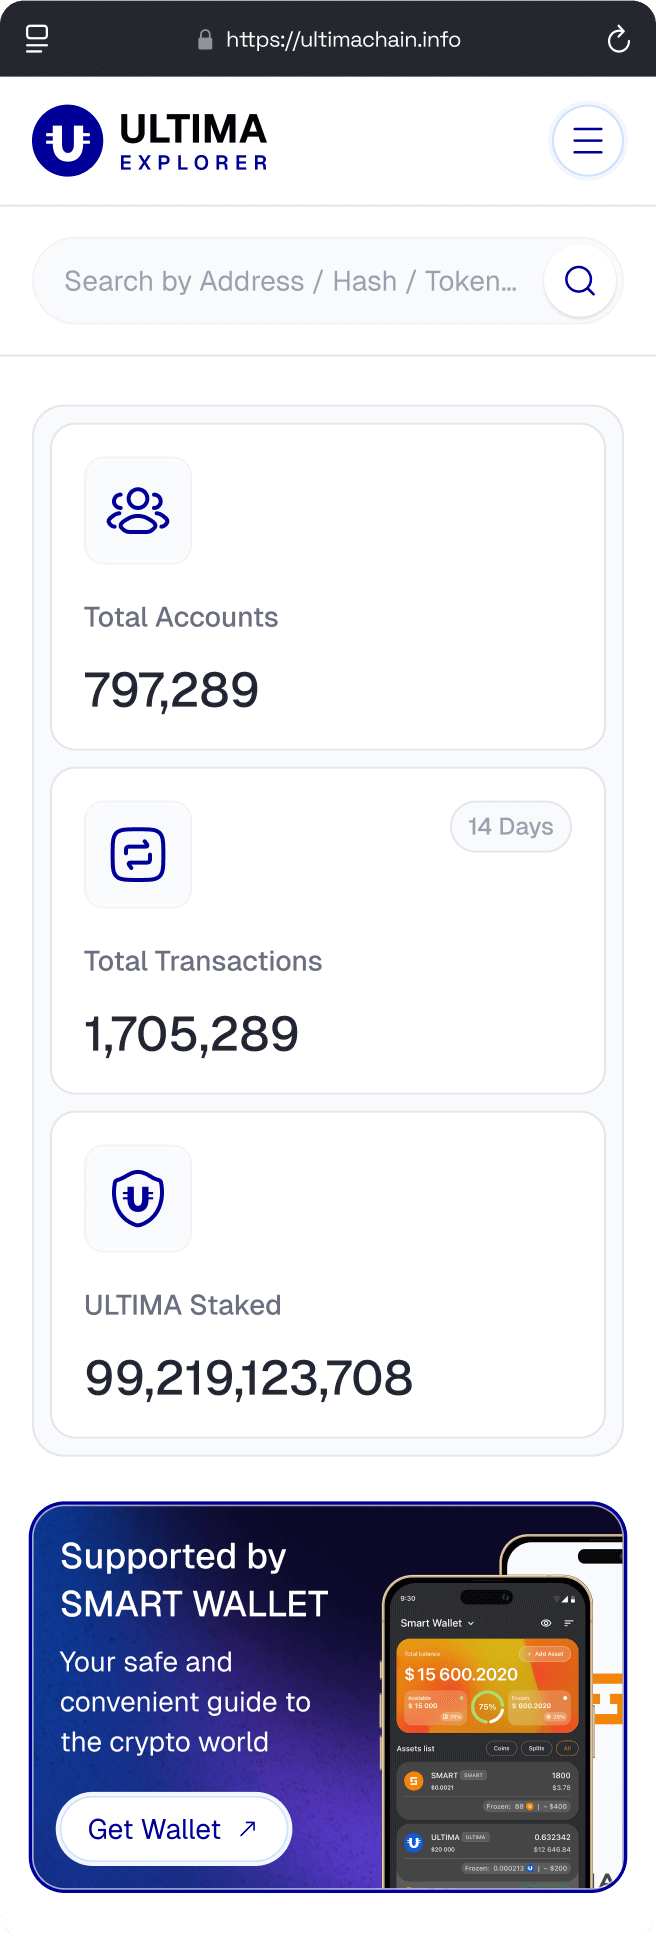Open the hamburger navigation menu
656x1938 pixels.
[x=587, y=141]
